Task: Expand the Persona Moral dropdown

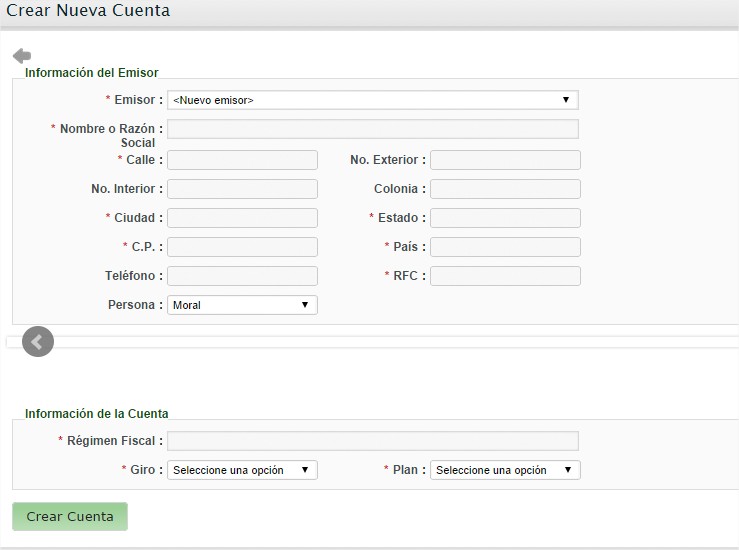Action: [242, 305]
